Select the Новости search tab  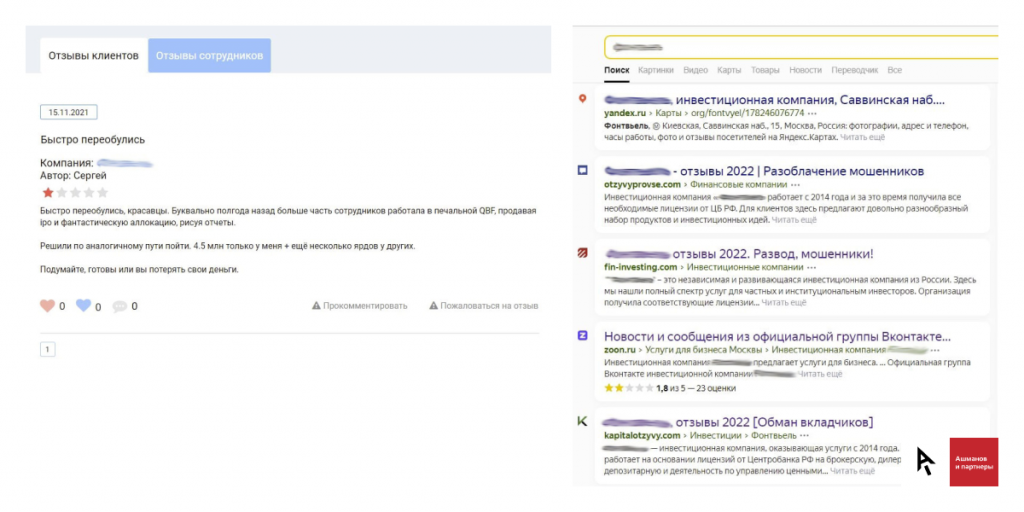[x=805, y=70]
